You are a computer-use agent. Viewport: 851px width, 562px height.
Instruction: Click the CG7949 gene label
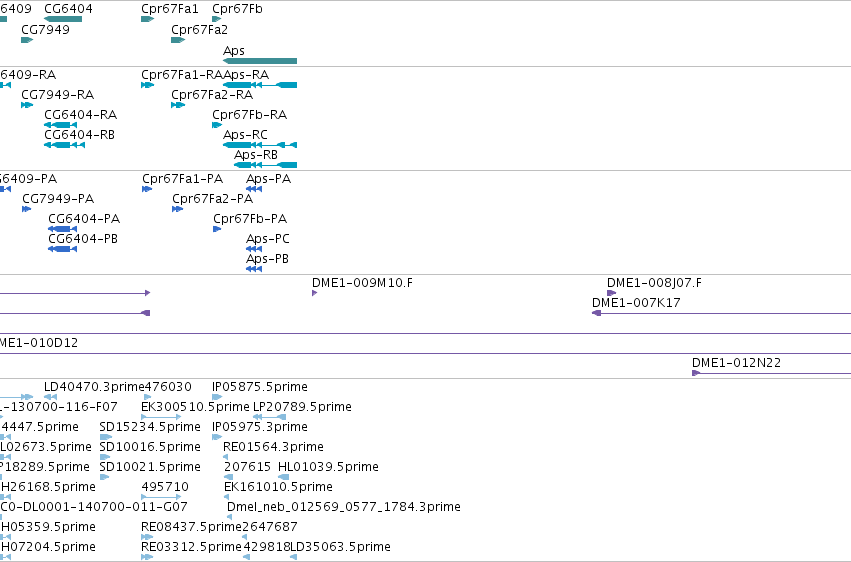point(46,30)
